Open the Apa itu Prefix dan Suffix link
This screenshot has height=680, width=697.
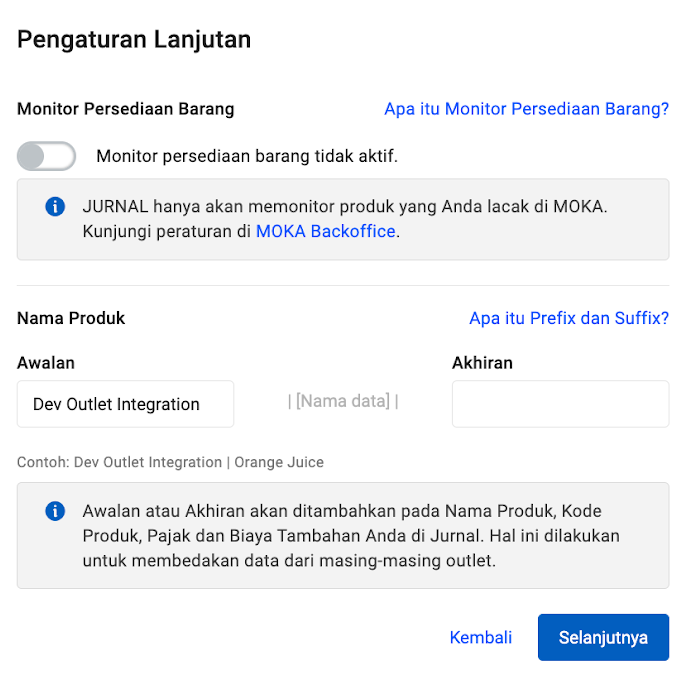pyautogui.click(x=569, y=318)
